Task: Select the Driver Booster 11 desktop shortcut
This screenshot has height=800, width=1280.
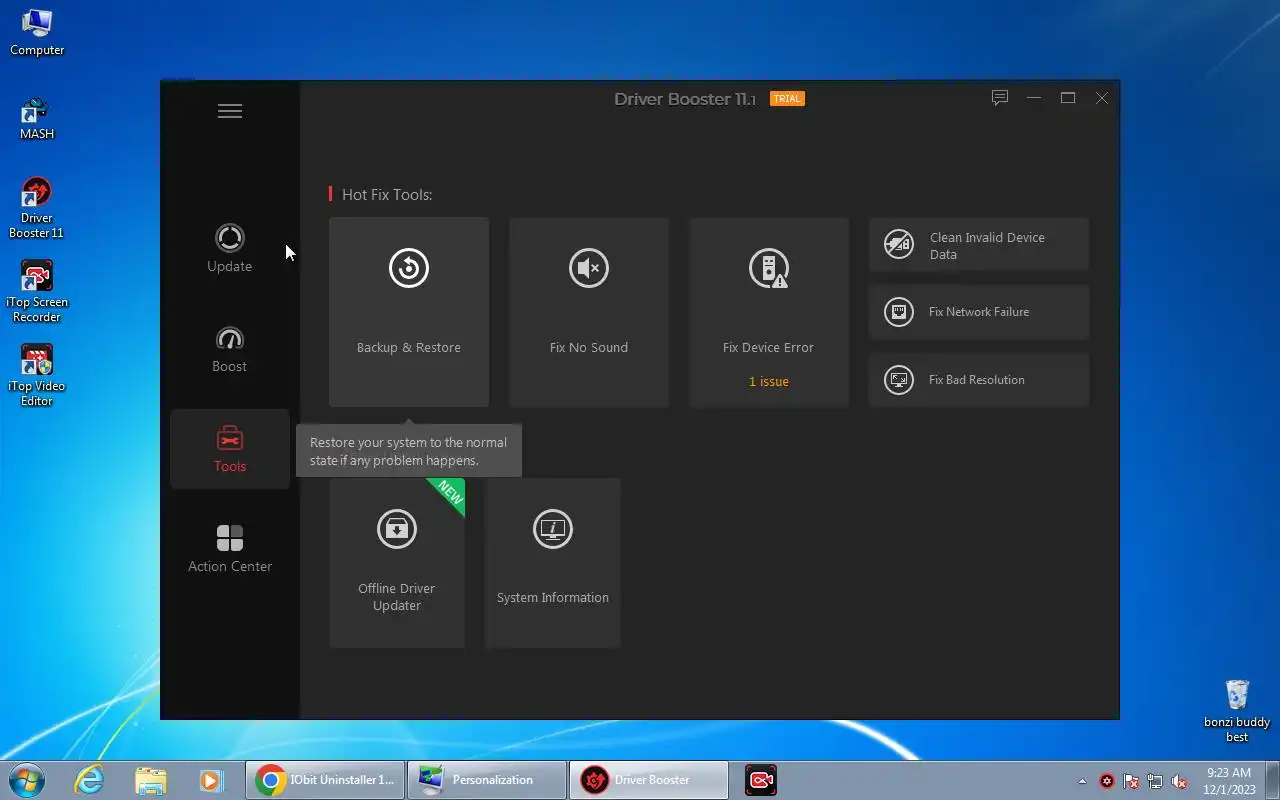Action: [x=37, y=208]
